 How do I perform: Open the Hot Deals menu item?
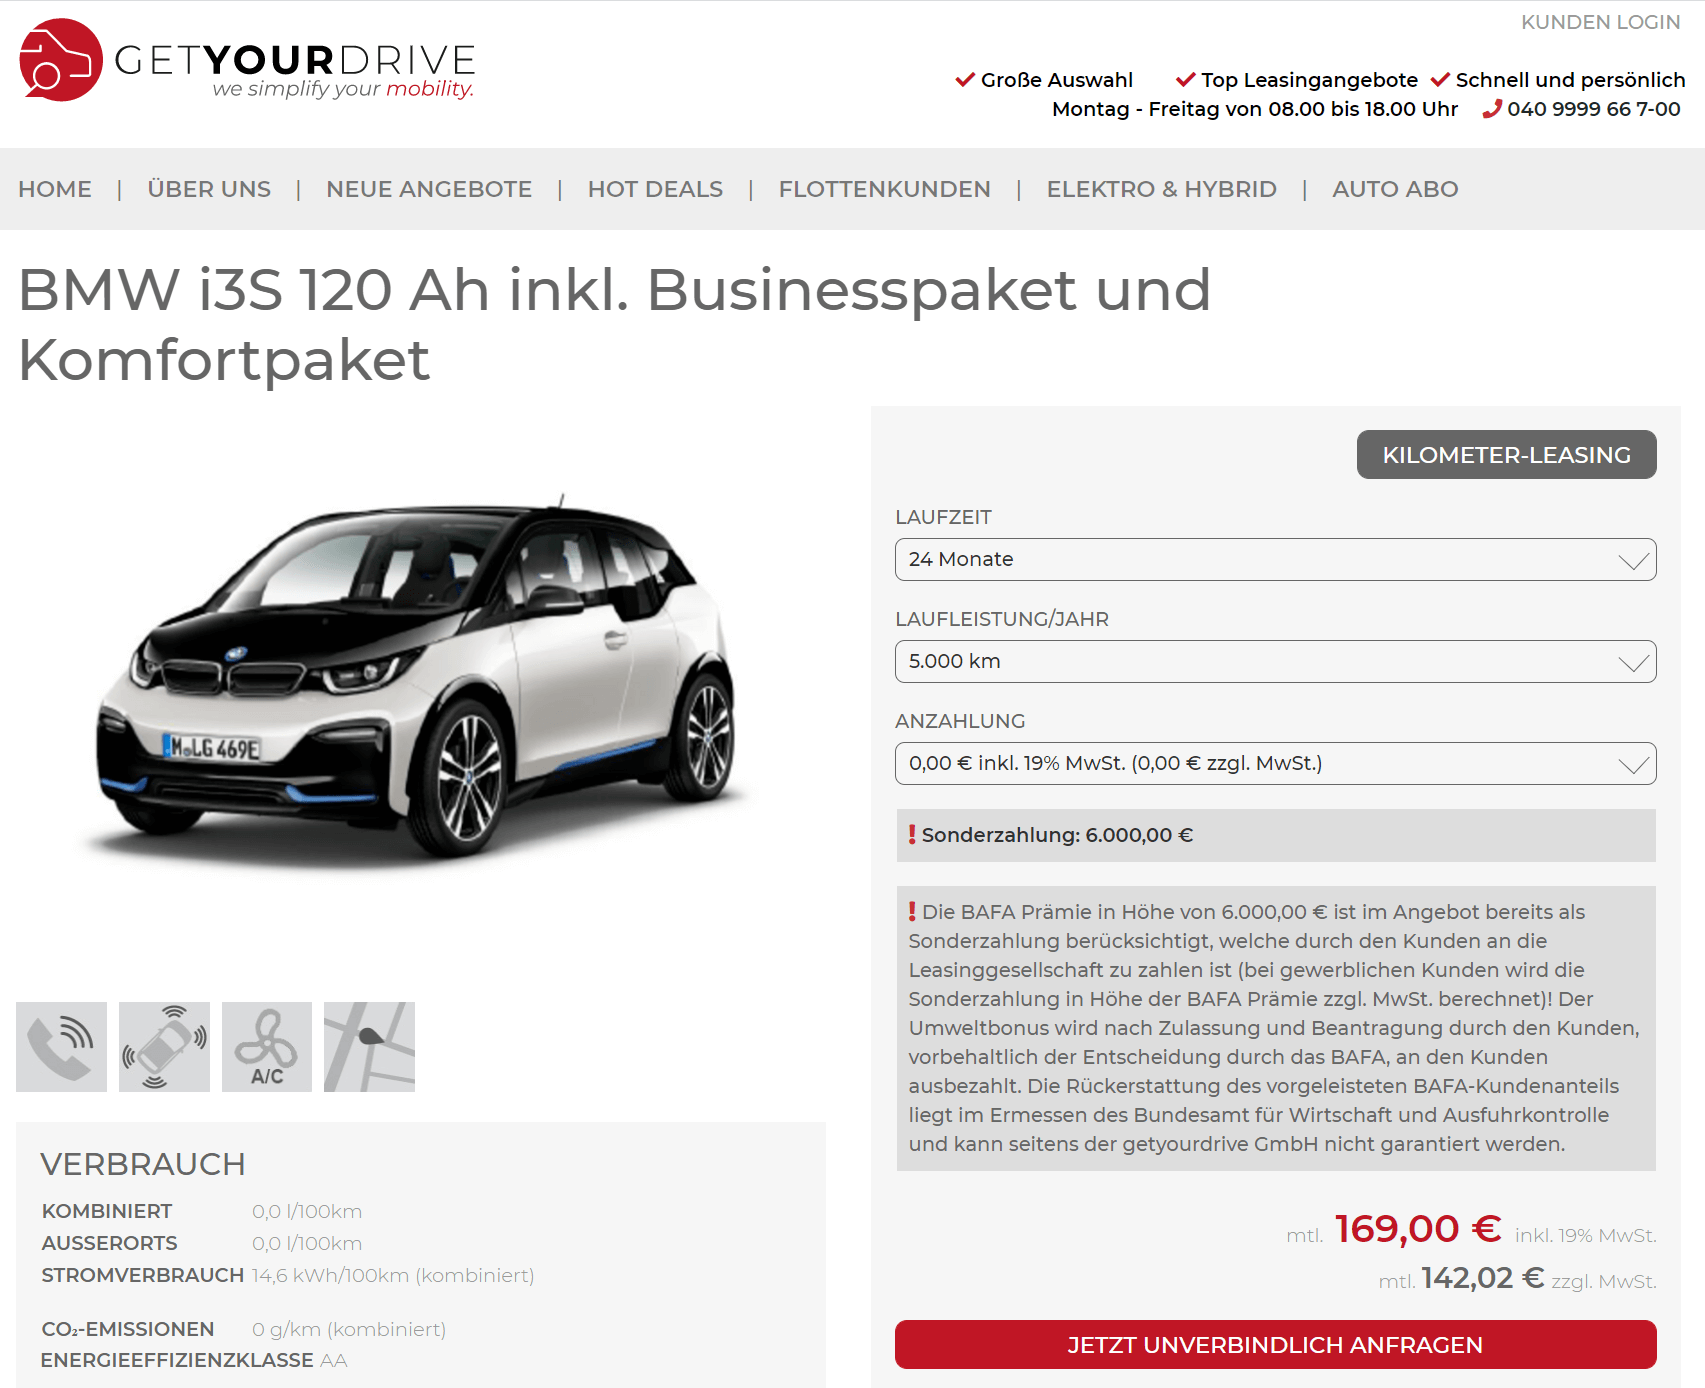(x=655, y=189)
